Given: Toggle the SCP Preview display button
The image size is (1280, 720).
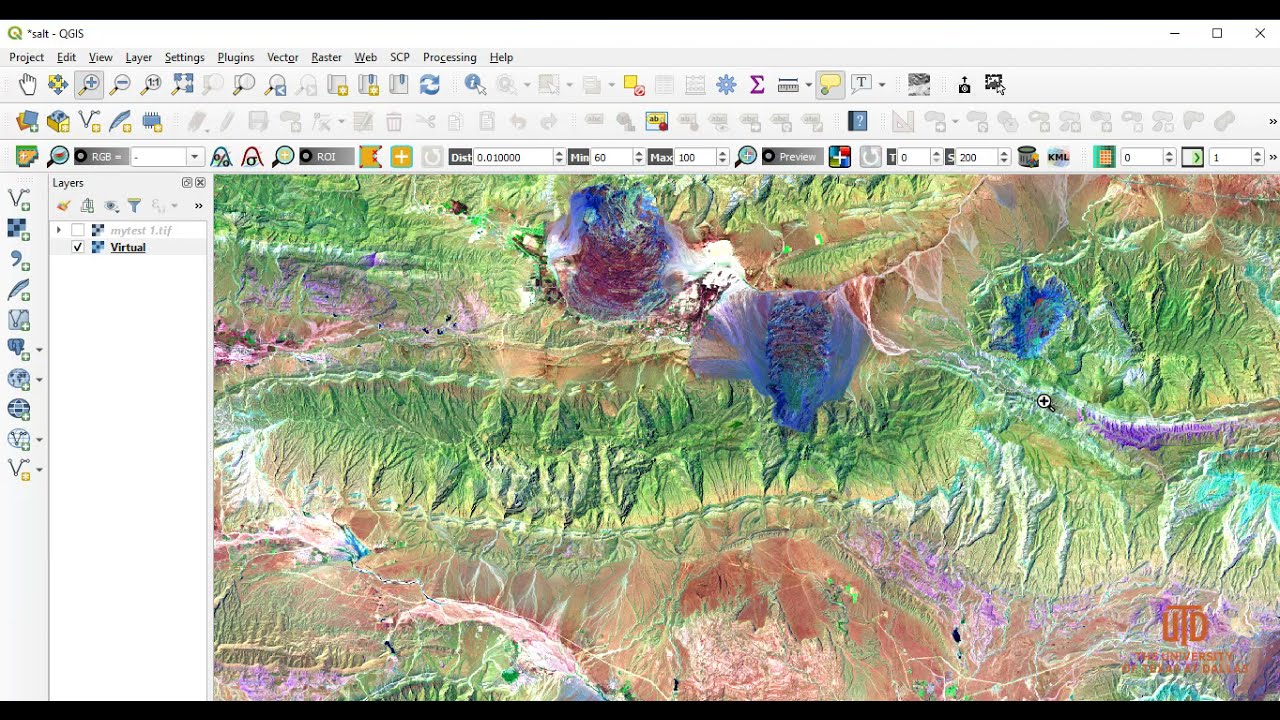Looking at the screenshot, I should [x=791, y=157].
